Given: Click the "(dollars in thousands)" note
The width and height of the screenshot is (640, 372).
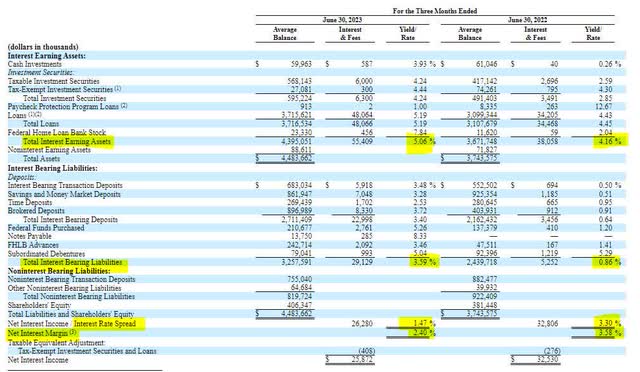Looking at the screenshot, I should (x=43, y=47).
